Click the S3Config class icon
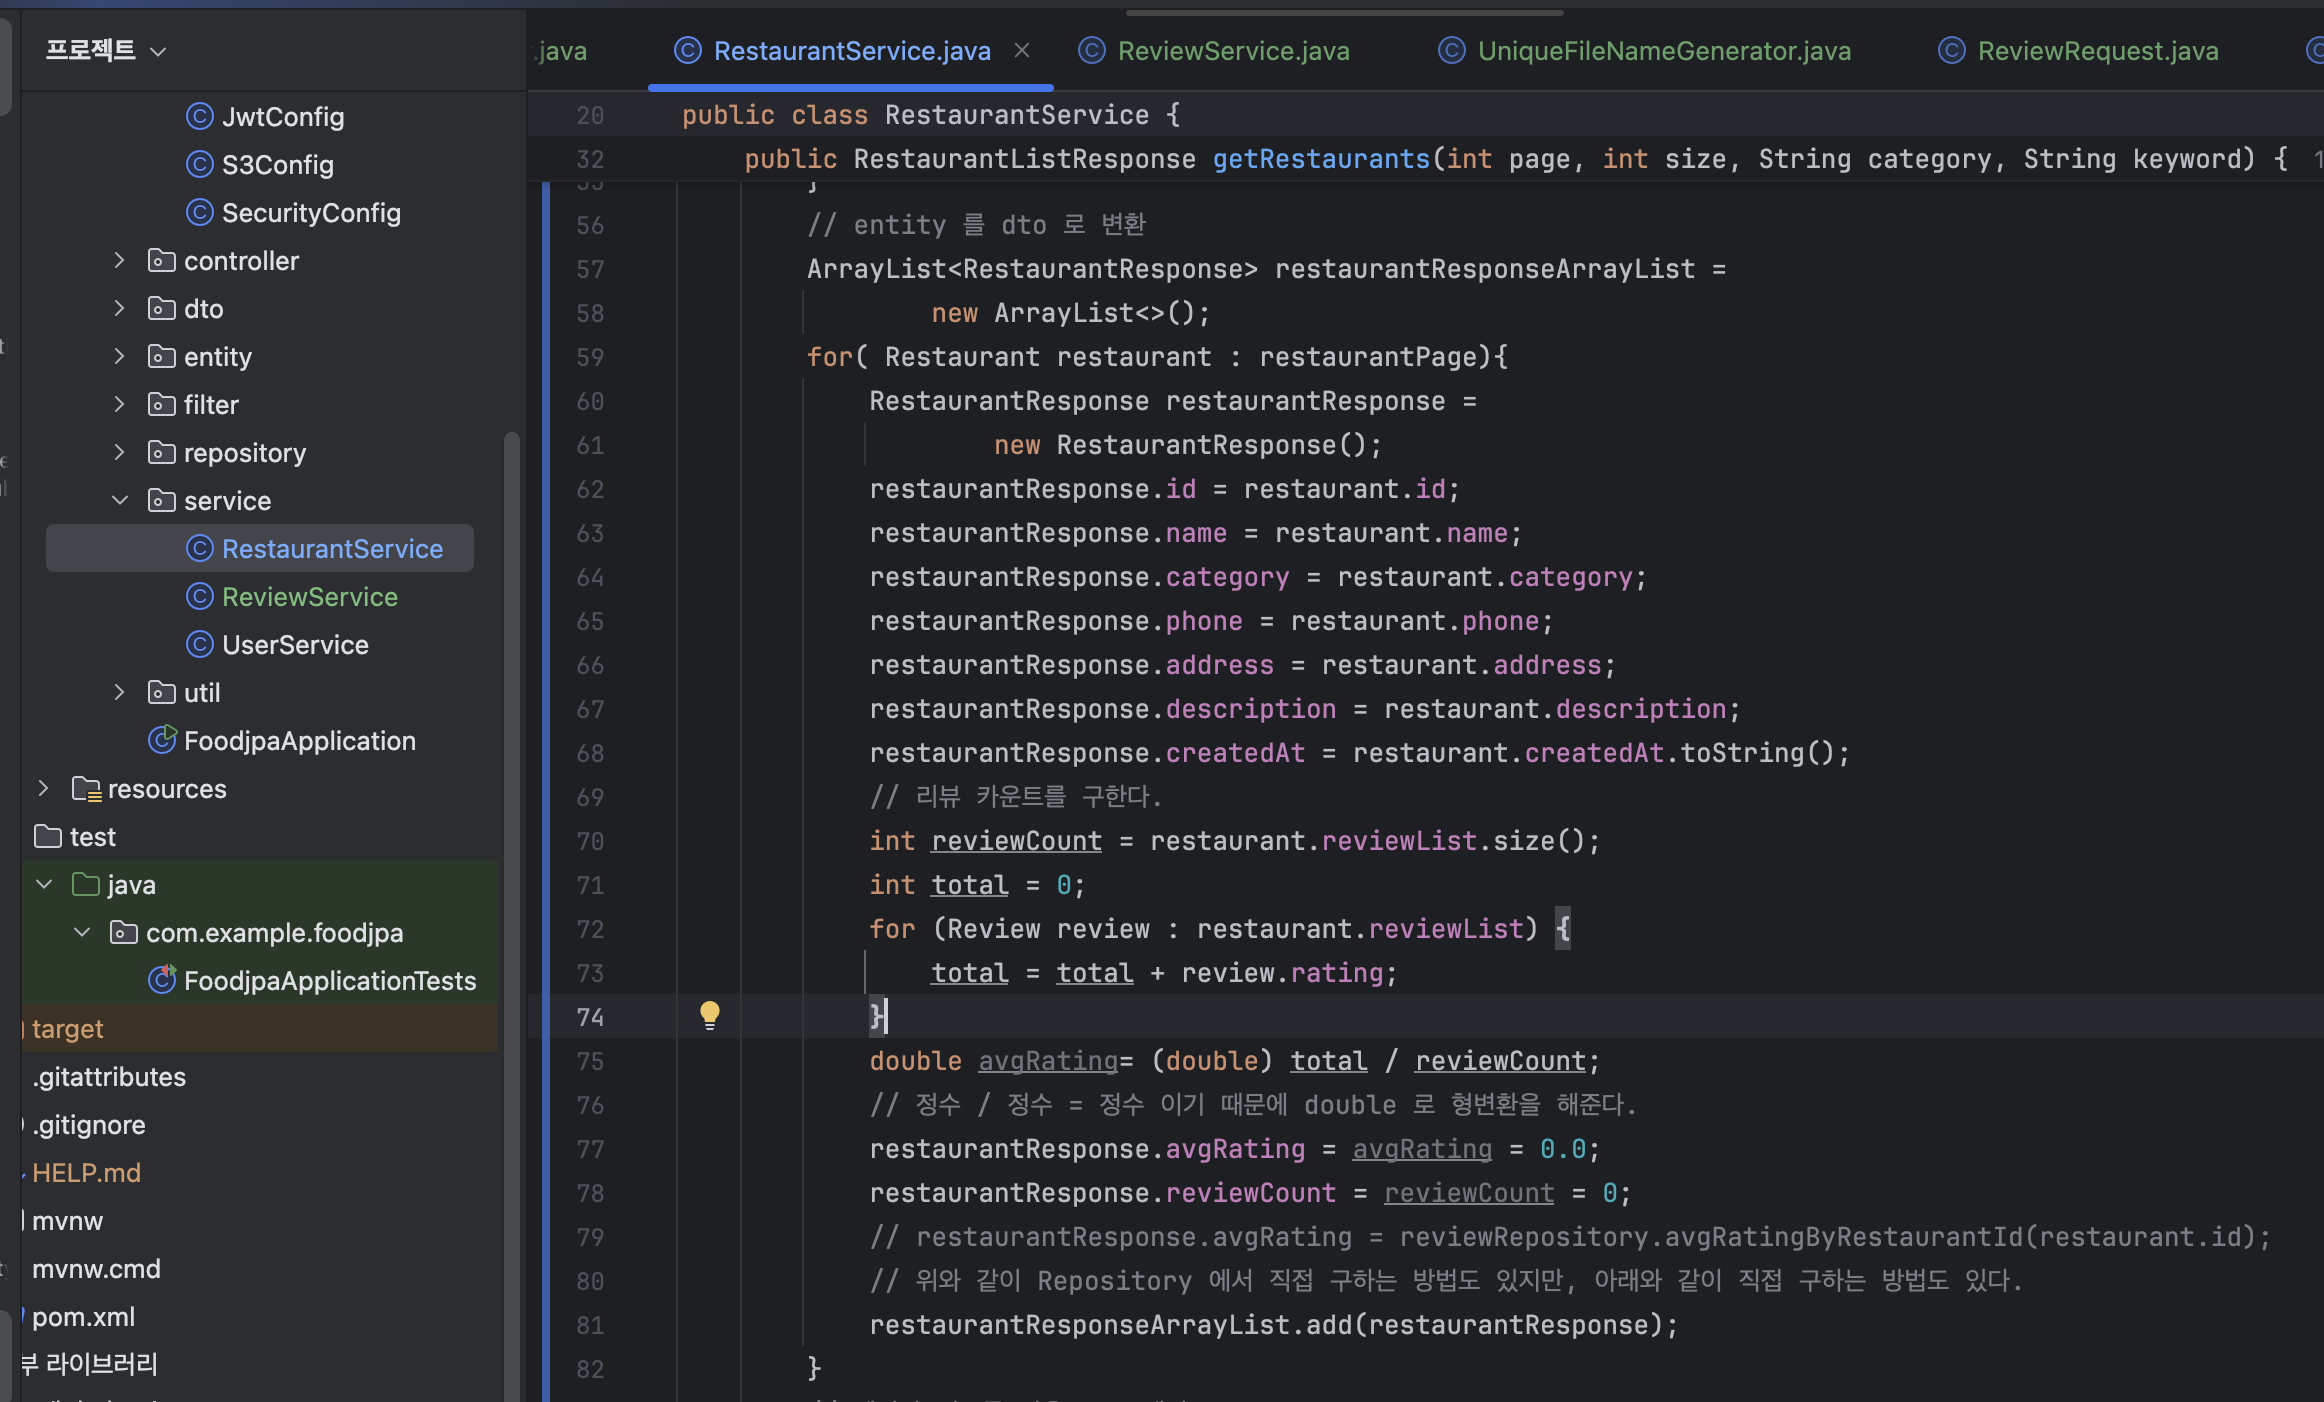This screenshot has width=2324, height=1402. [200, 165]
